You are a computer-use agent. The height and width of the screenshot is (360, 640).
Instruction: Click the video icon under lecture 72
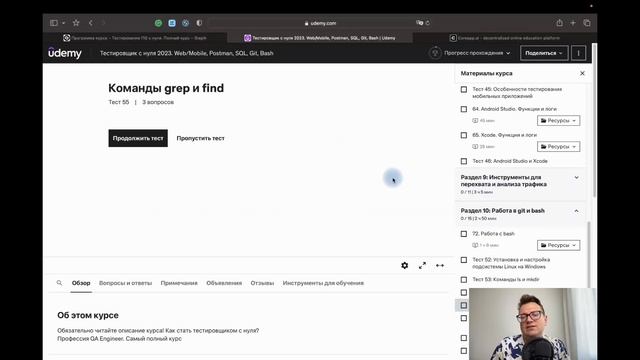[x=475, y=245]
